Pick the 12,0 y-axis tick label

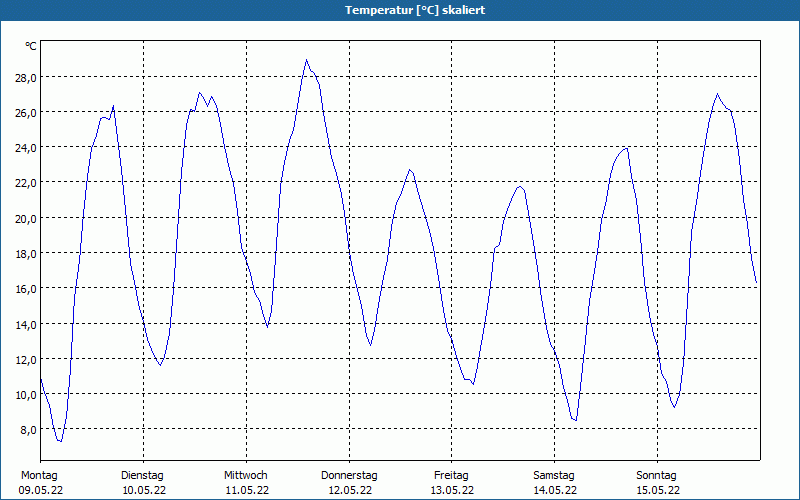[x=25, y=359]
